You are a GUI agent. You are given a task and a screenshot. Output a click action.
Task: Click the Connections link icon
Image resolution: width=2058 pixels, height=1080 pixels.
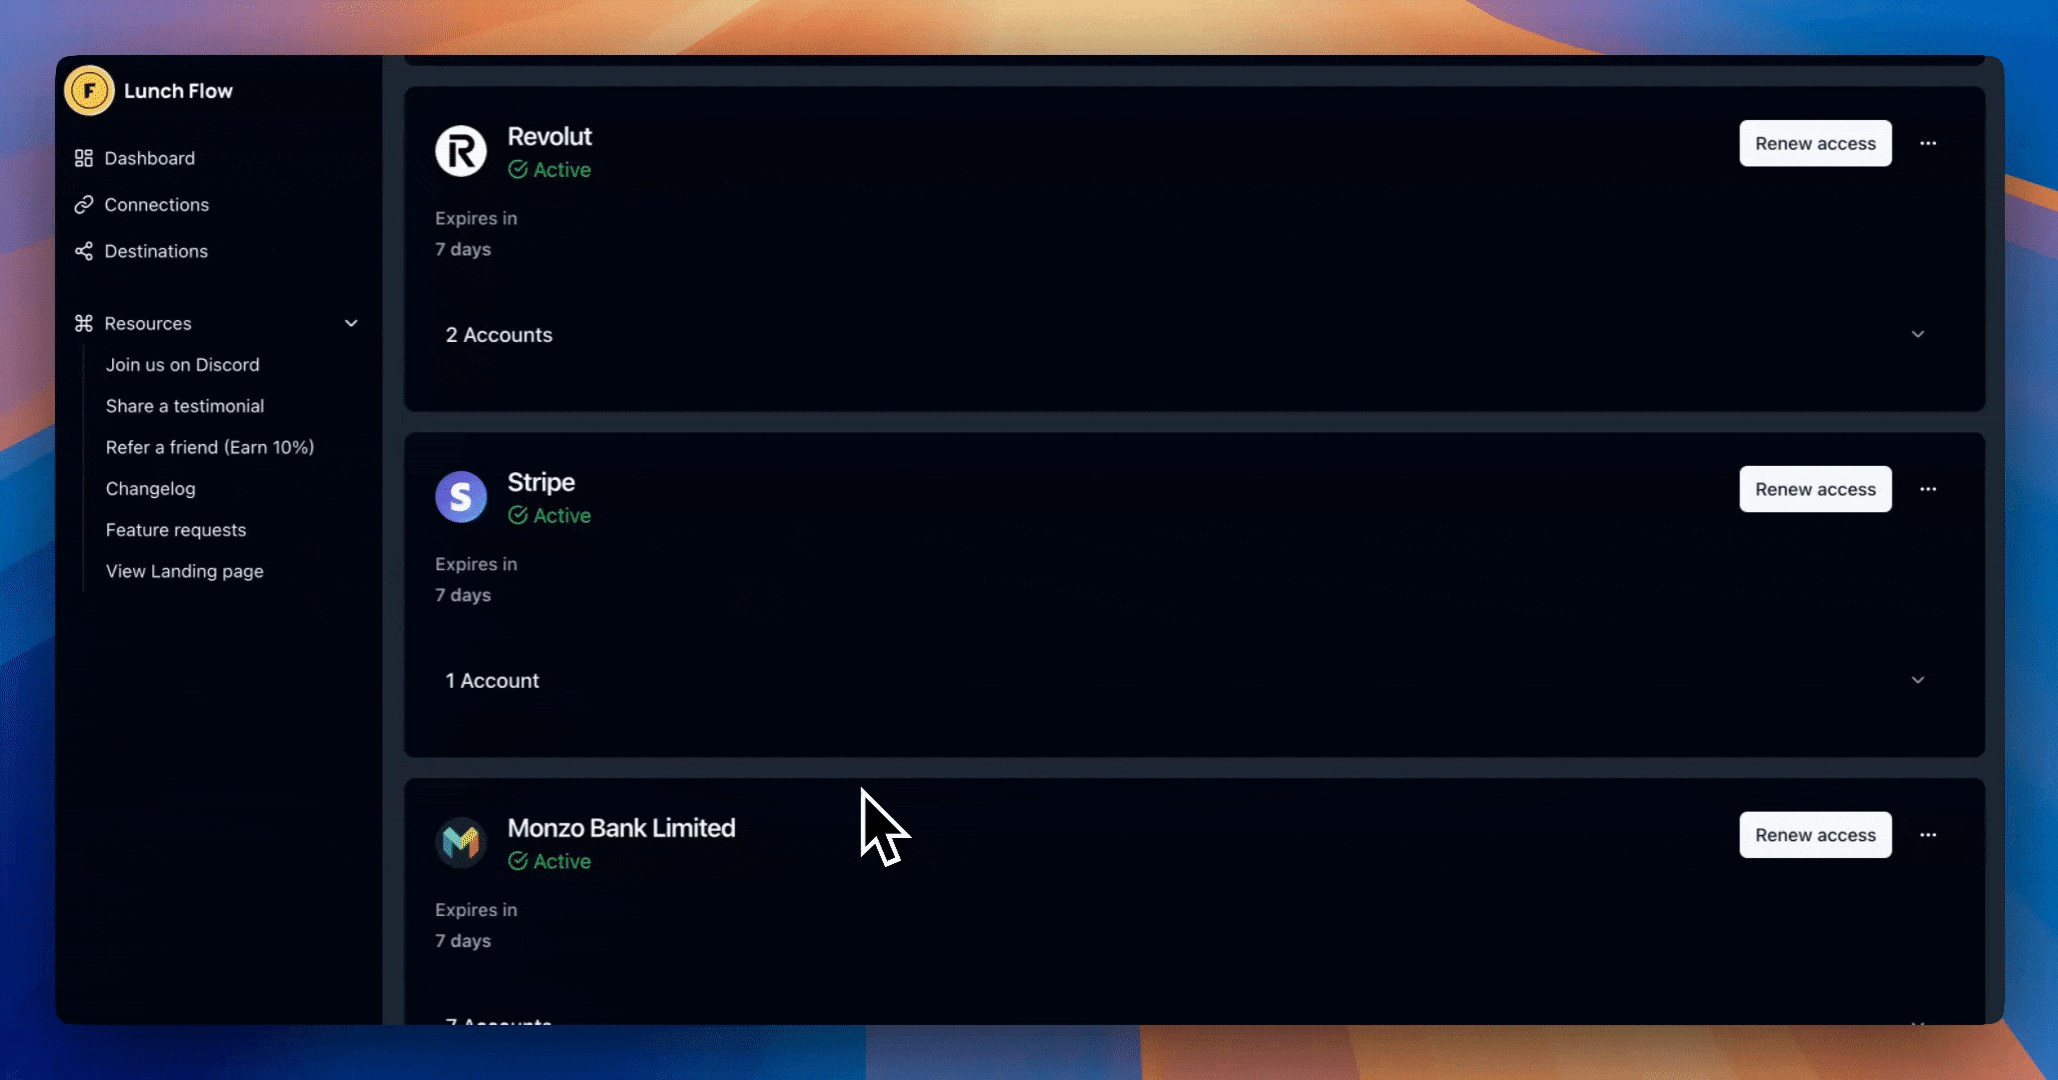[84, 204]
